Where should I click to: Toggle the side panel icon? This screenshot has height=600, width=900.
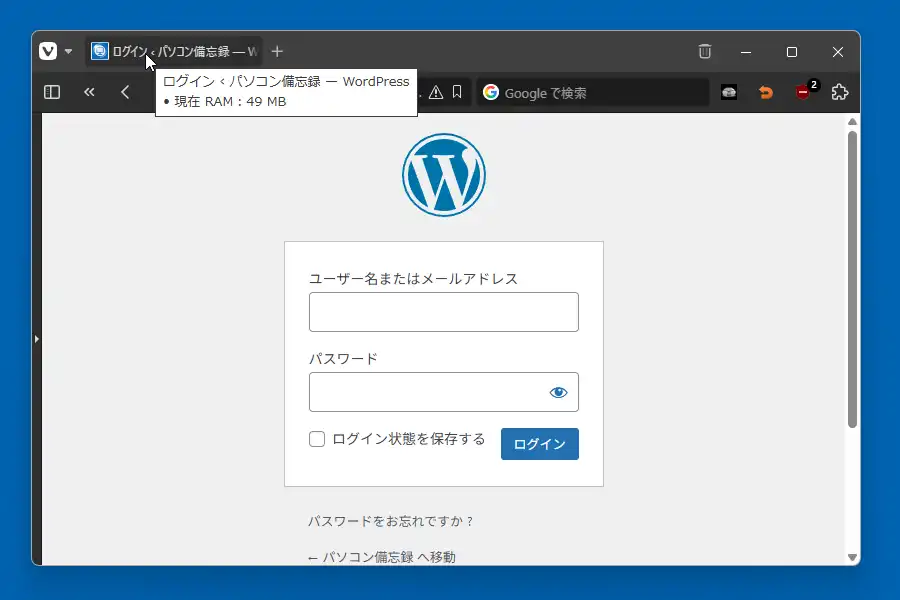pyautogui.click(x=52, y=92)
